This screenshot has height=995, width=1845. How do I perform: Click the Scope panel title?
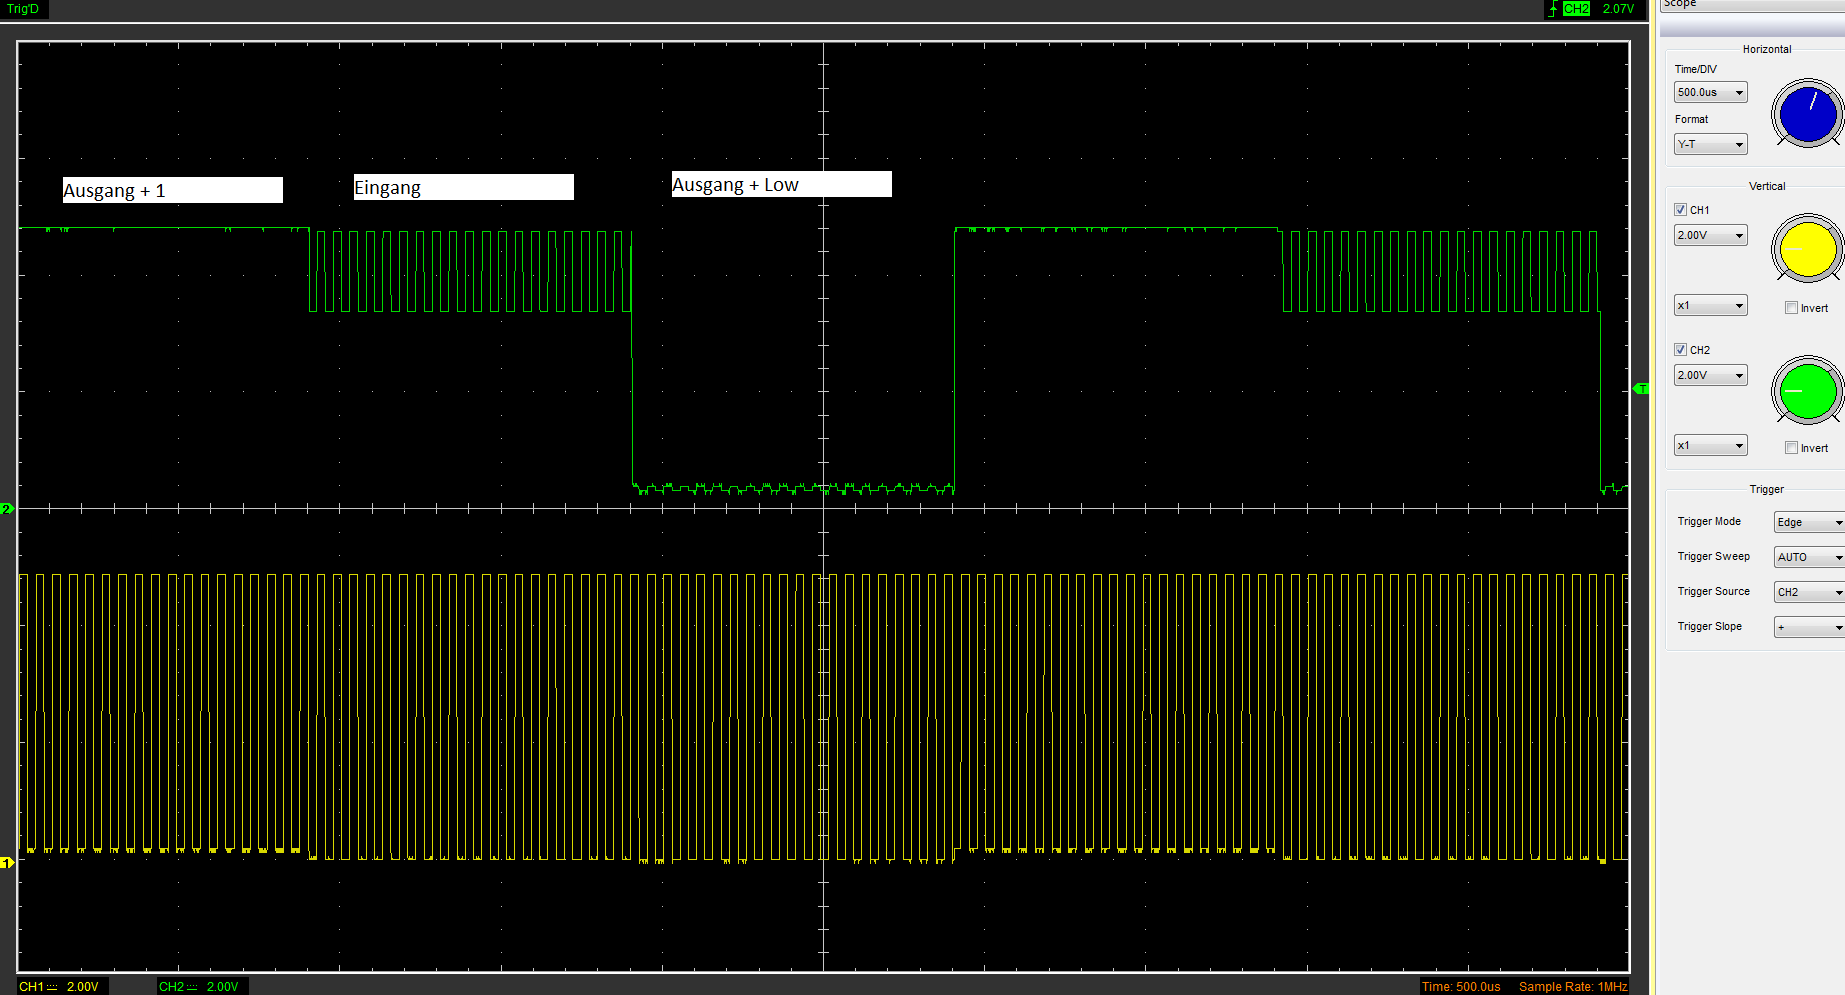pos(1680,4)
